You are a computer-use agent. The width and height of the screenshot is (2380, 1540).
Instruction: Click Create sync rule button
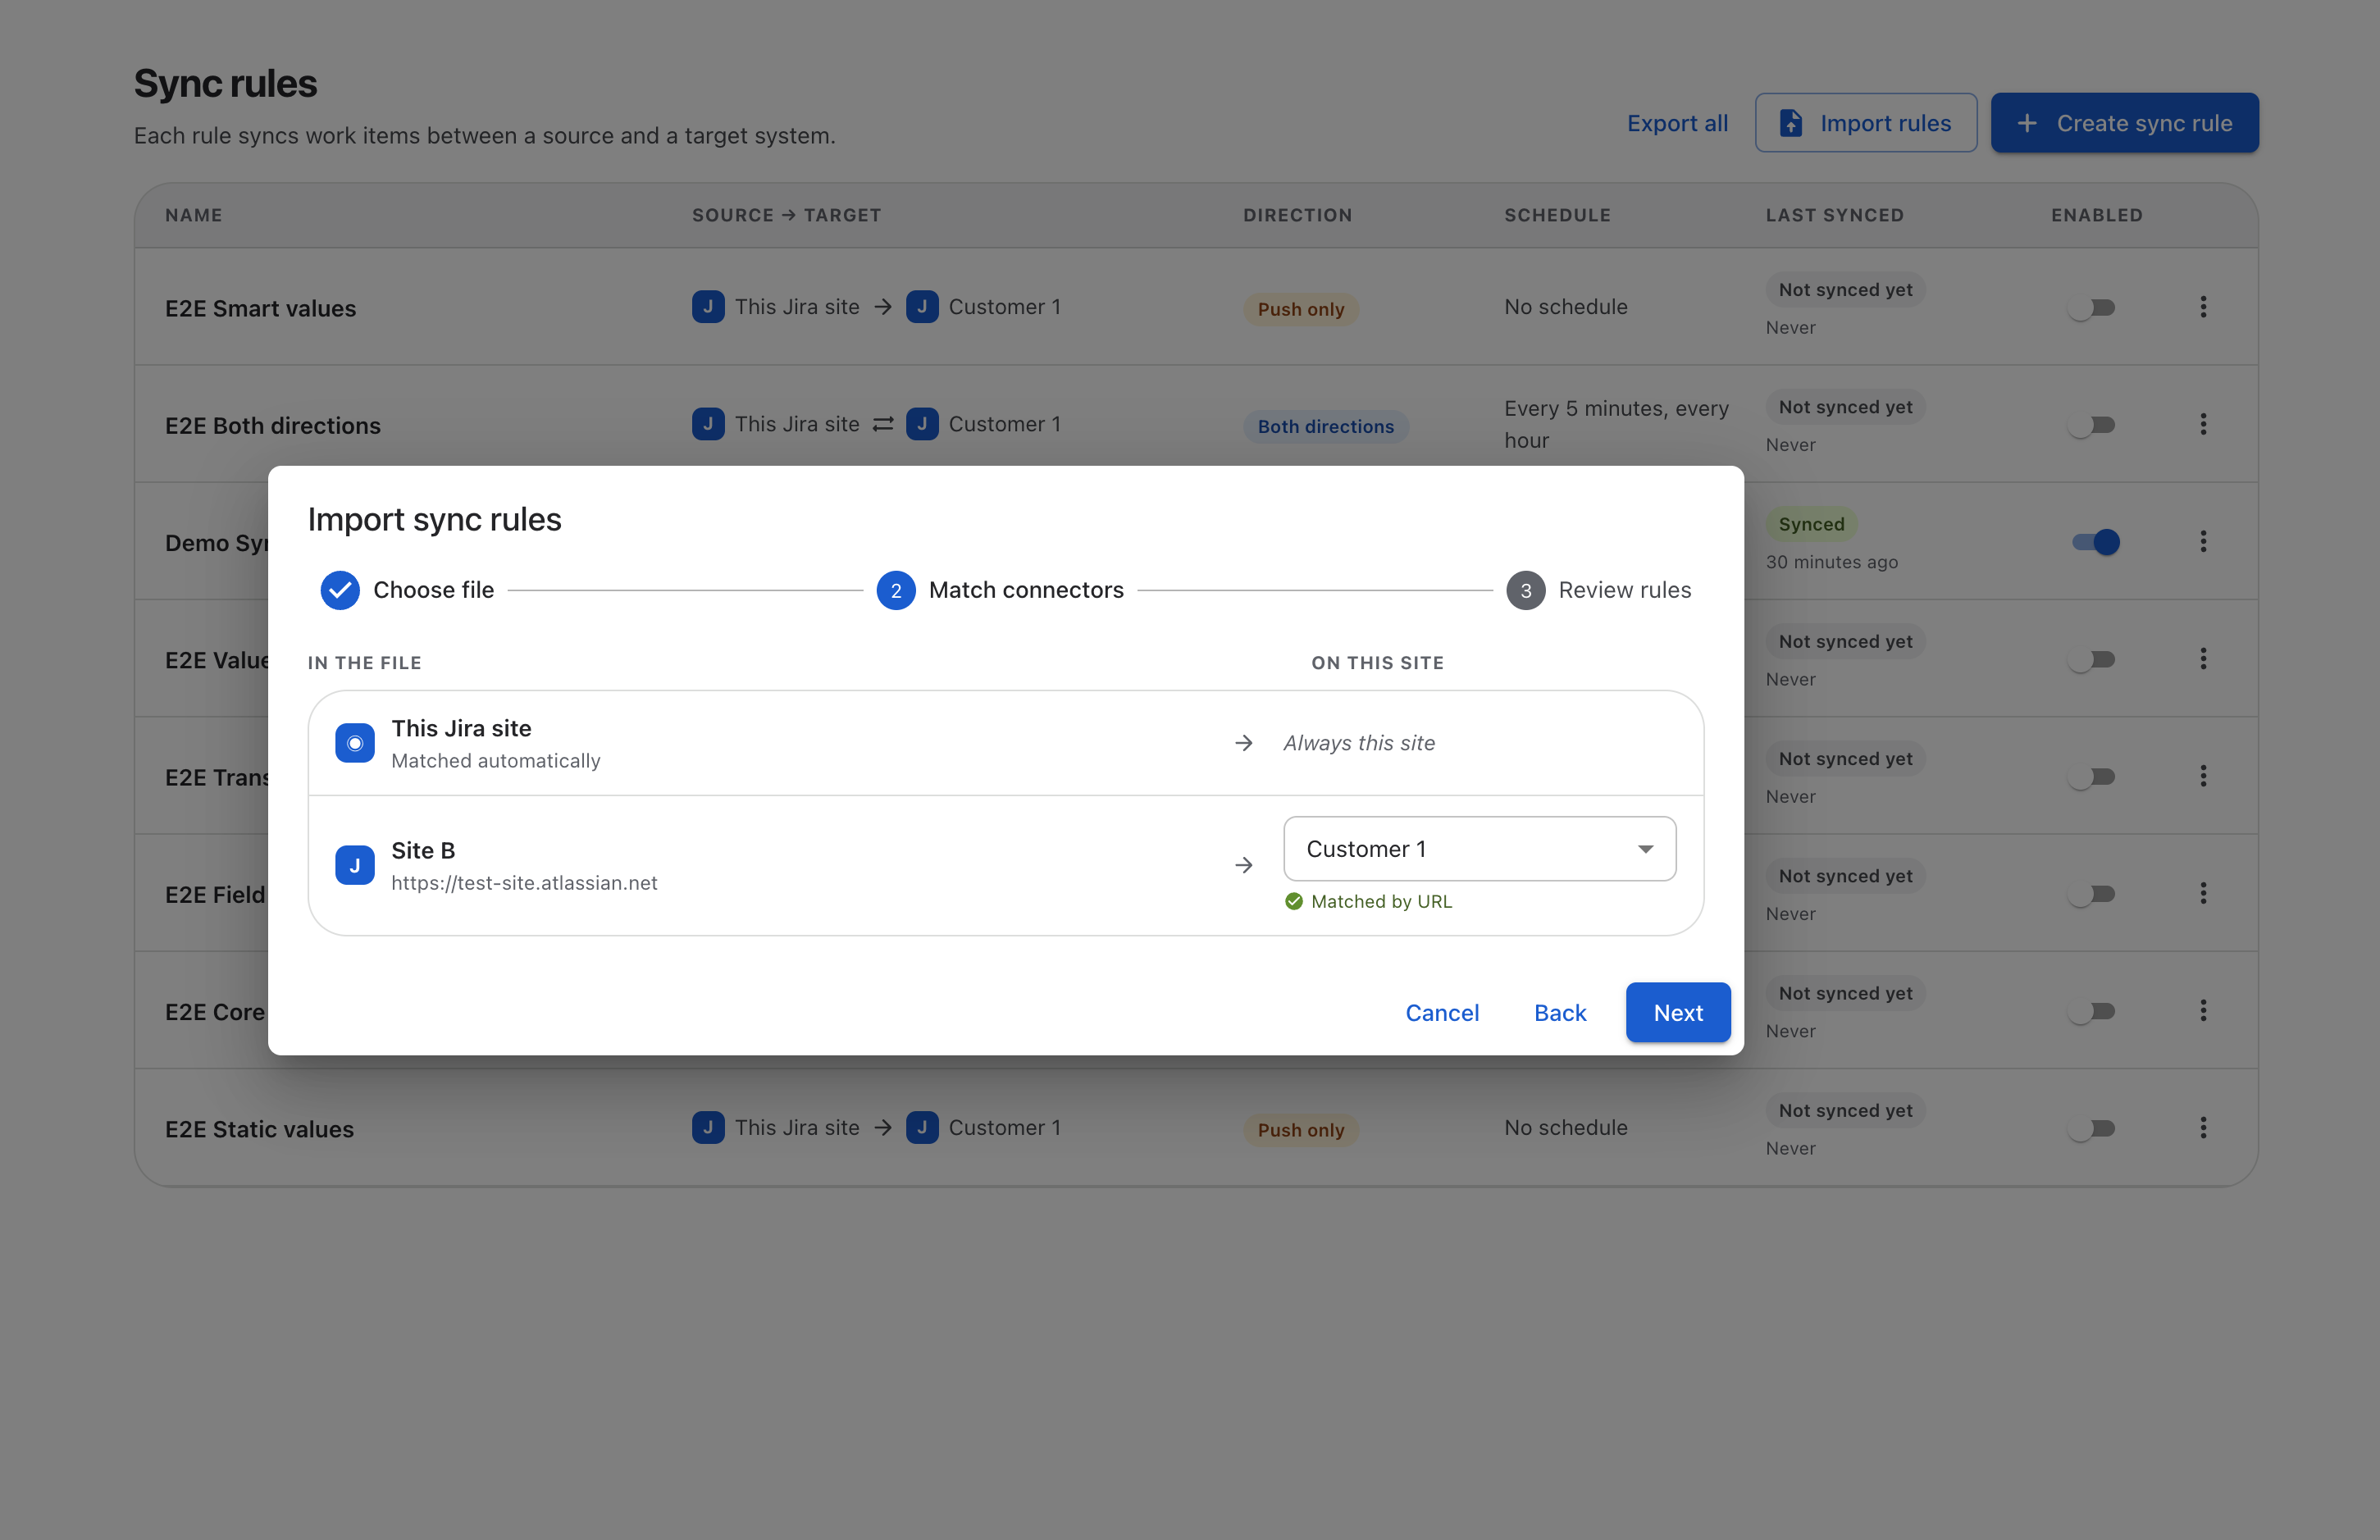pyautogui.click(x=2124, y=123)
